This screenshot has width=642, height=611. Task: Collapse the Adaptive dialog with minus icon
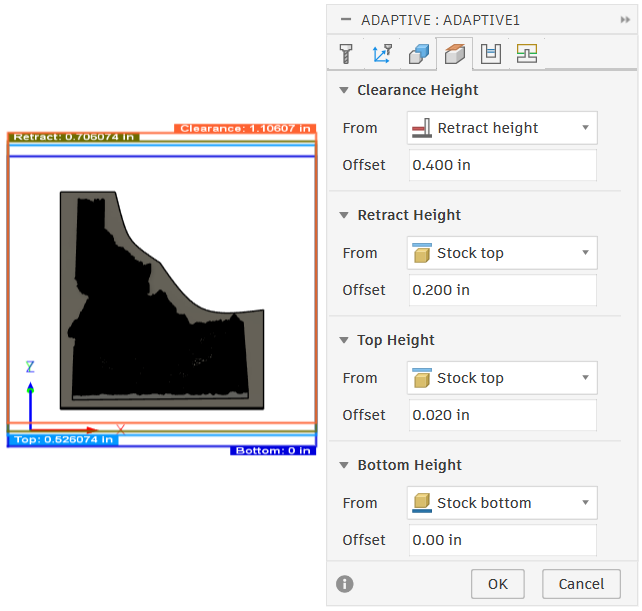[346, 20]
